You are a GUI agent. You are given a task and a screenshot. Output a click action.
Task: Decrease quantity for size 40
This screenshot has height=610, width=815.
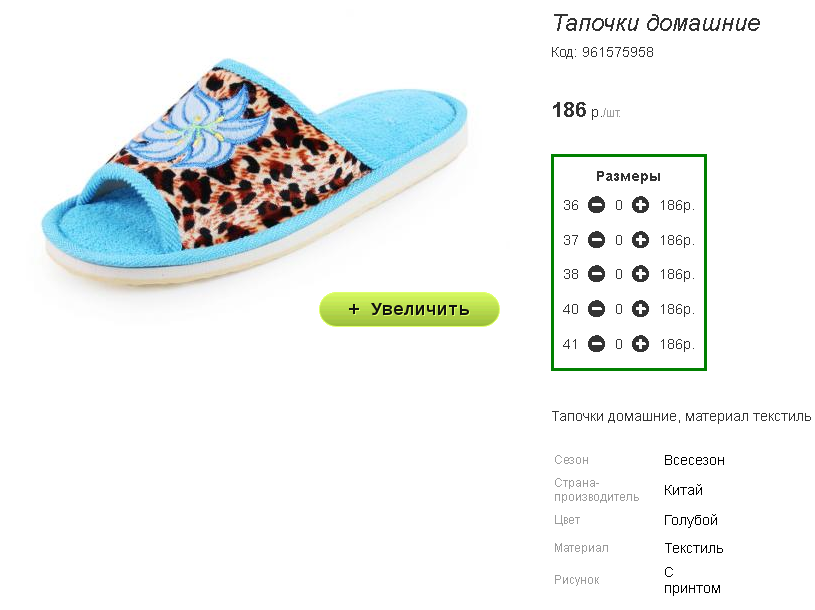click(596, 309)
